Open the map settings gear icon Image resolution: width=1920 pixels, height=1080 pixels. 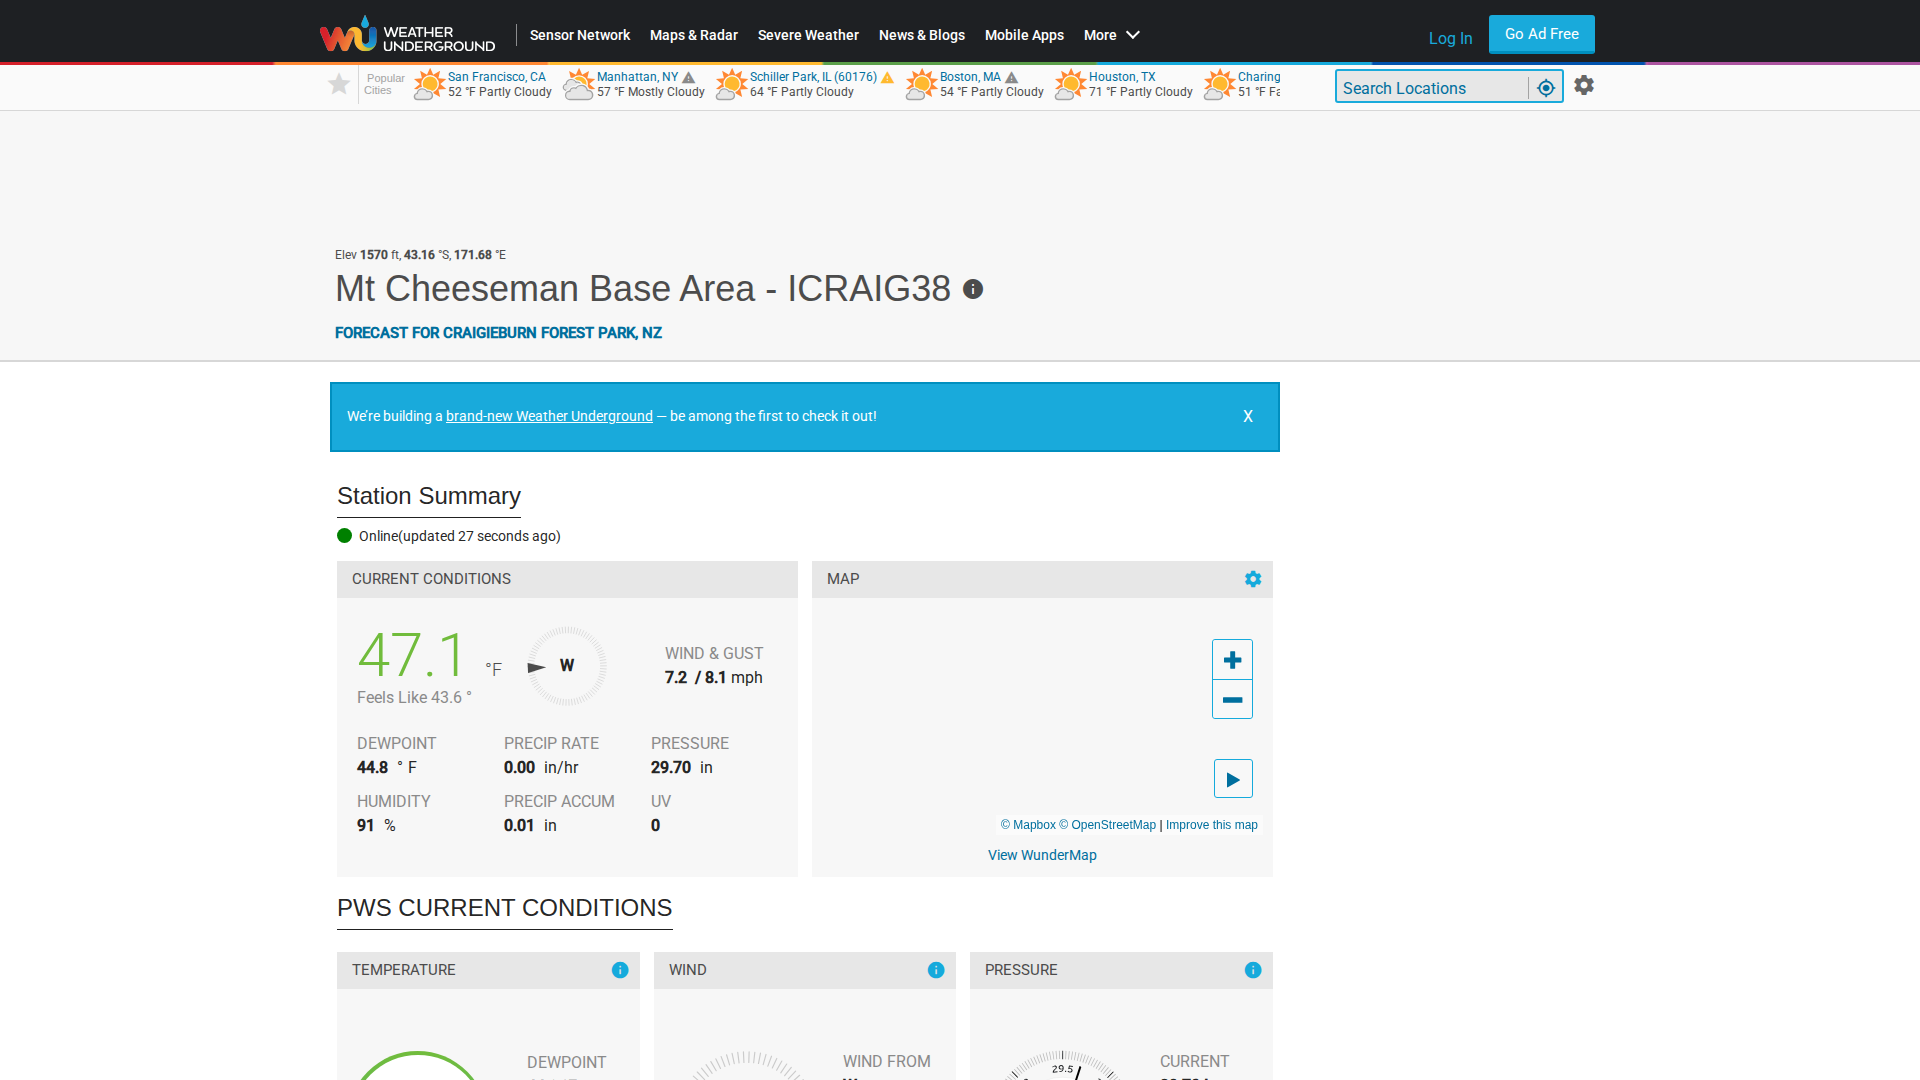[x=1253, y=579]
